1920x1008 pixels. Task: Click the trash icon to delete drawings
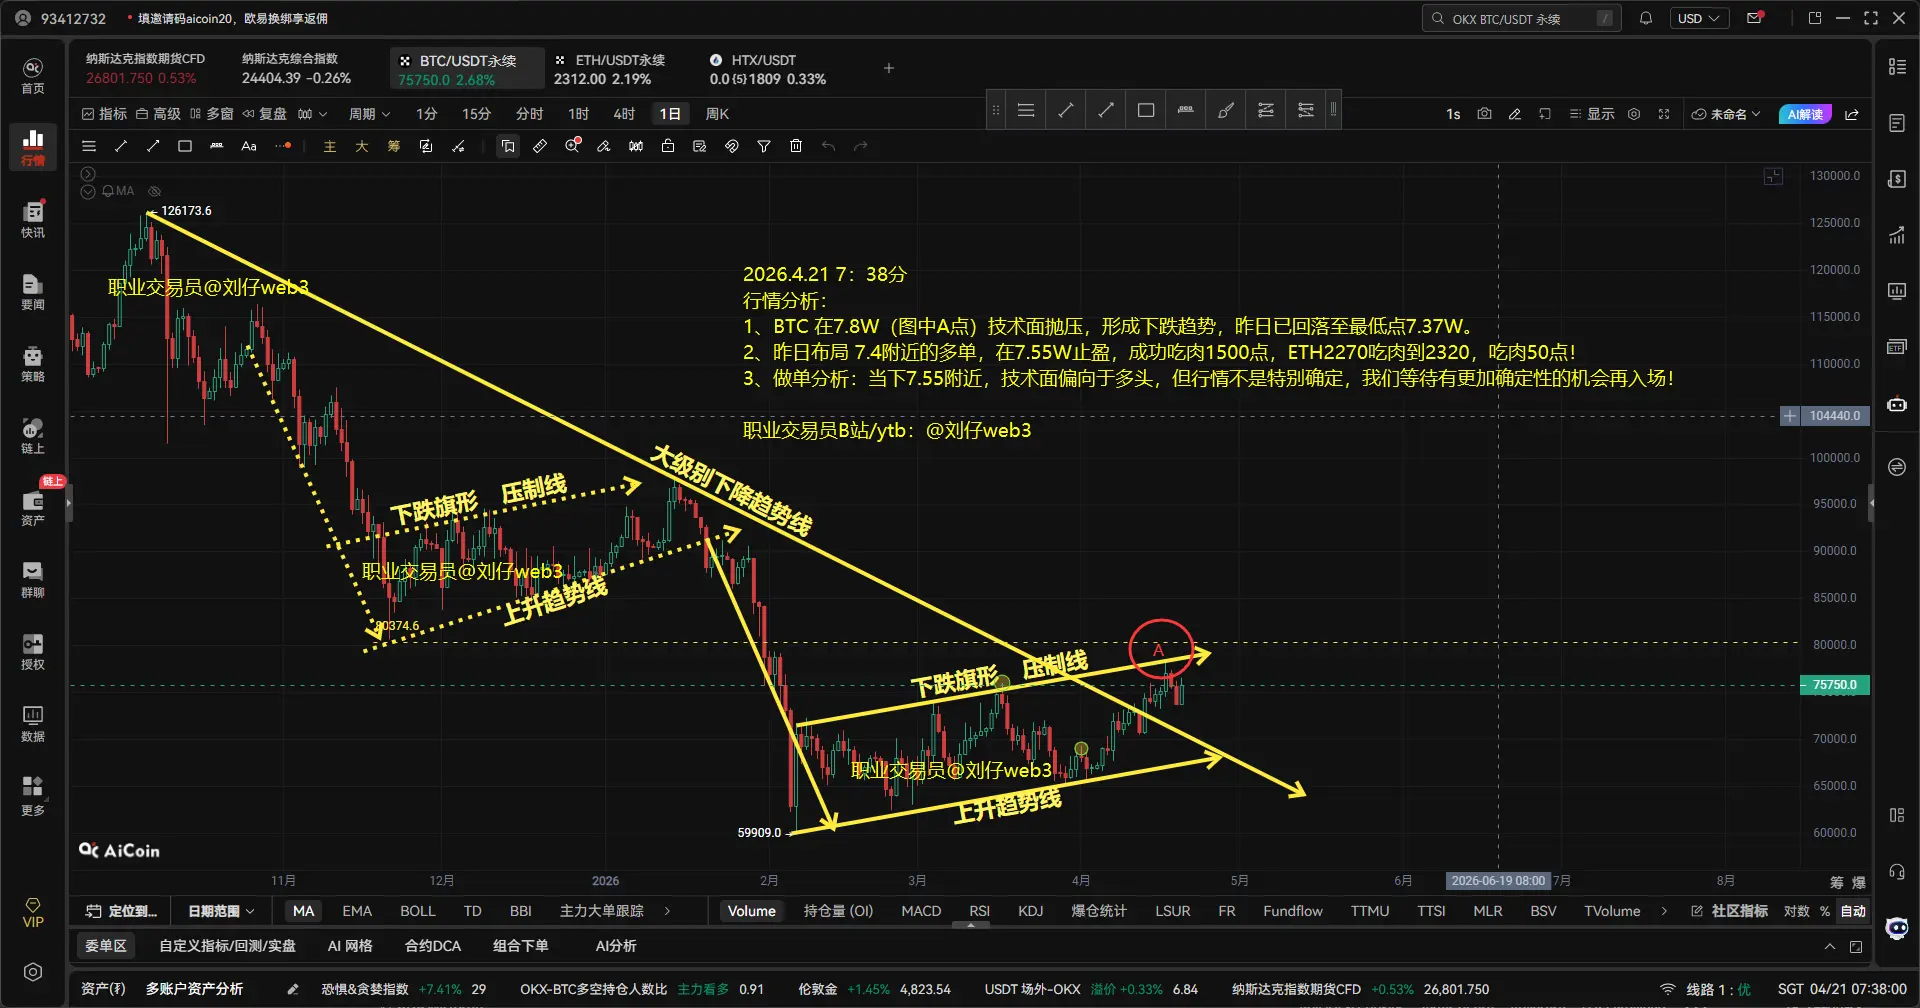pyautogui.click(x=796, y=146)
